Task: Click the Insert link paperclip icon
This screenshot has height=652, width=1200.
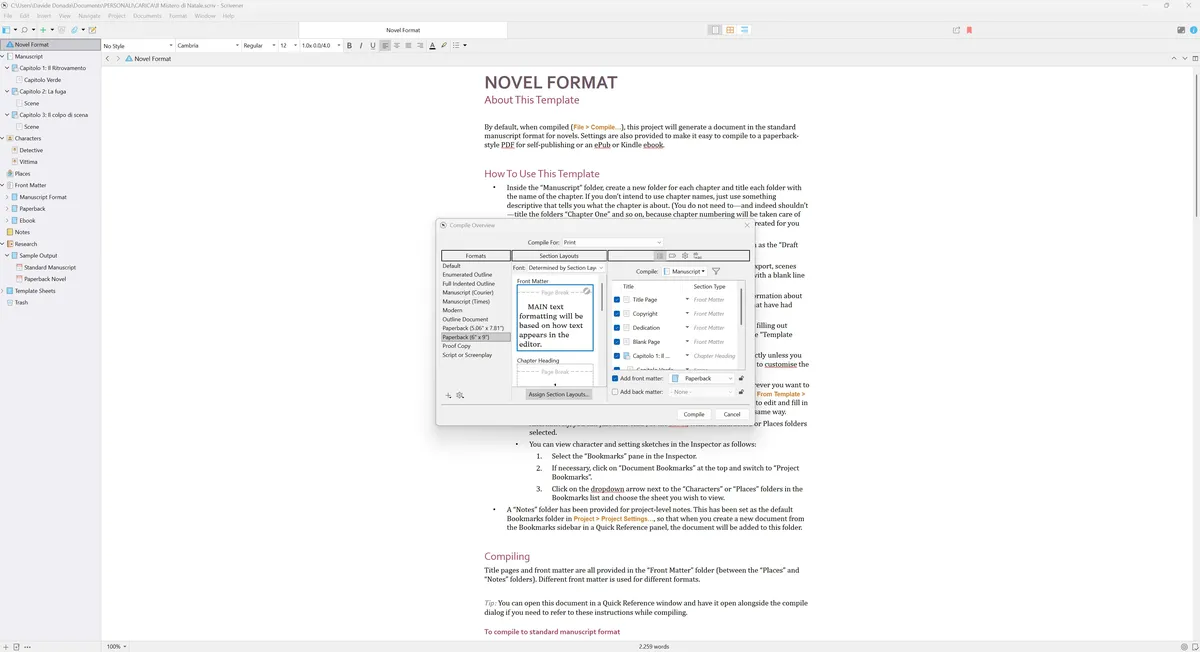Action: tap(74, 30)
